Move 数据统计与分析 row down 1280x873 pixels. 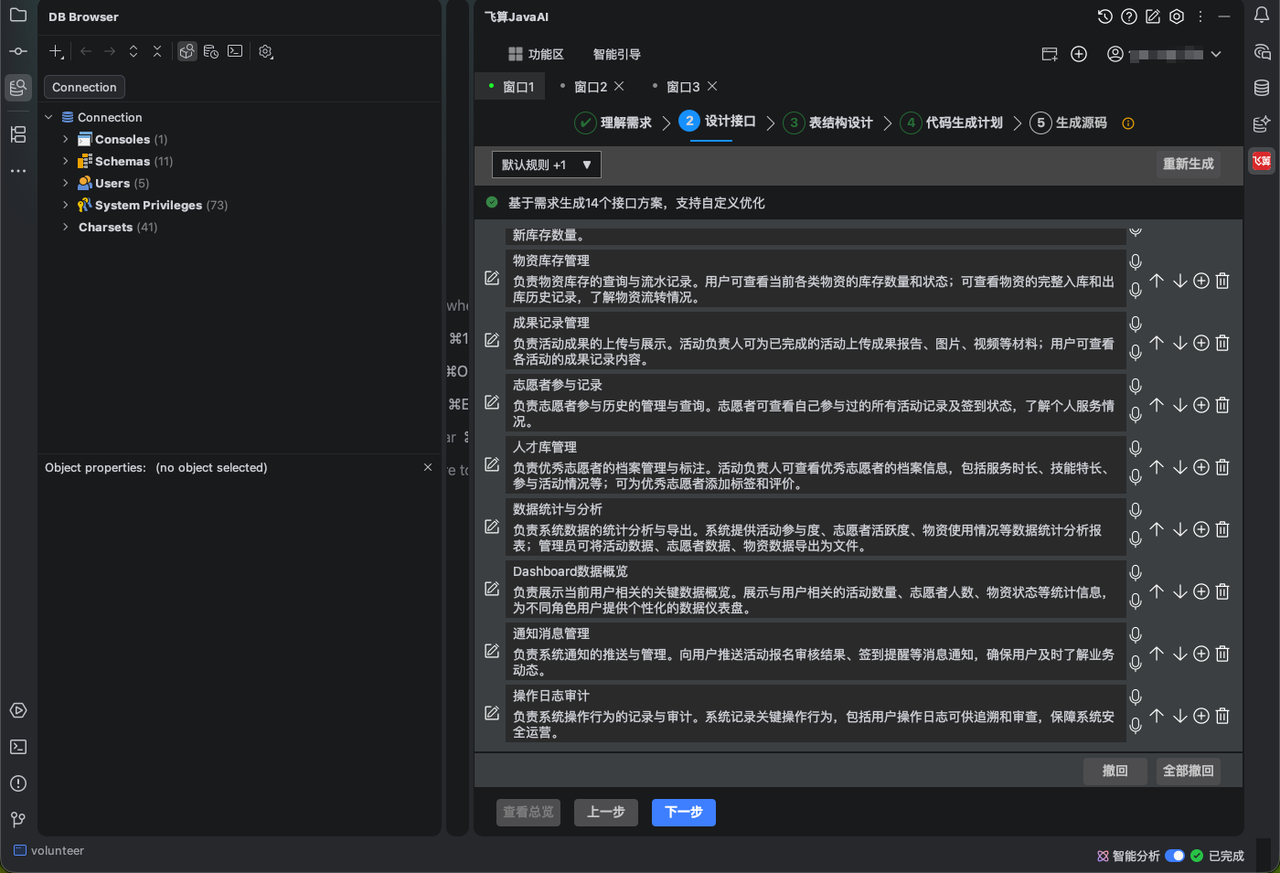(1180, 529)
